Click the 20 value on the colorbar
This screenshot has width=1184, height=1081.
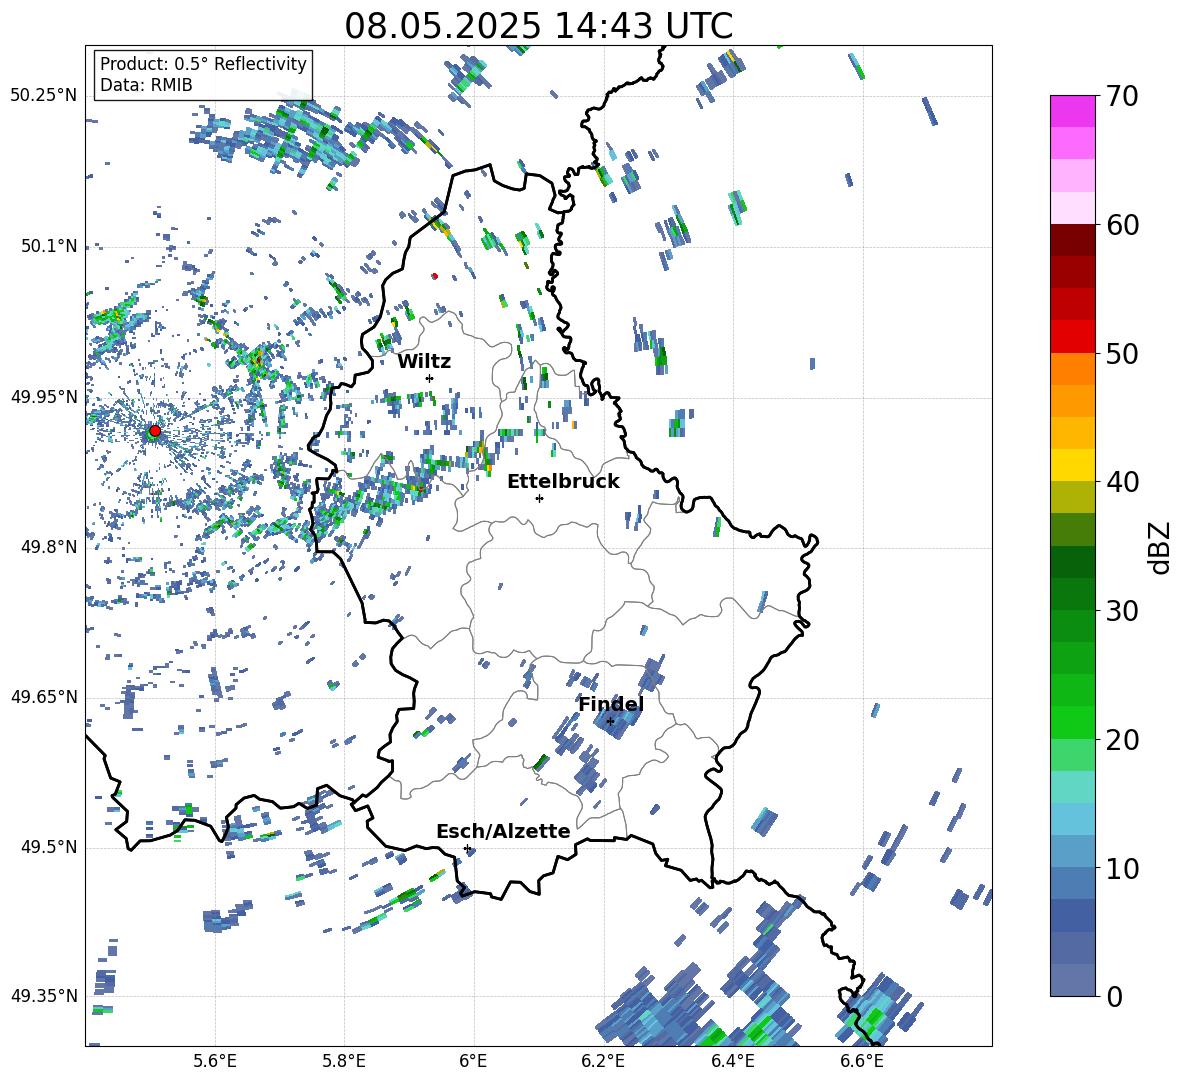[1122, 740]
